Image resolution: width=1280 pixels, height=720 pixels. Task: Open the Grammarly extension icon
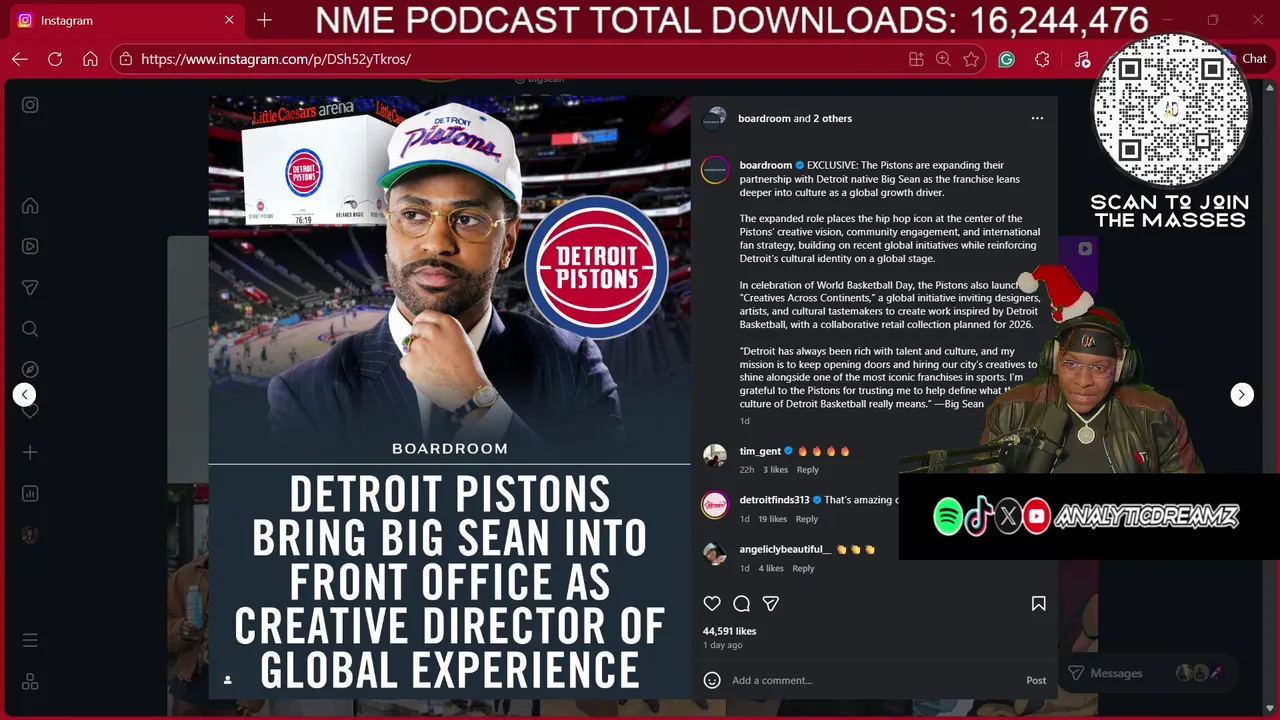(1007, 59)
